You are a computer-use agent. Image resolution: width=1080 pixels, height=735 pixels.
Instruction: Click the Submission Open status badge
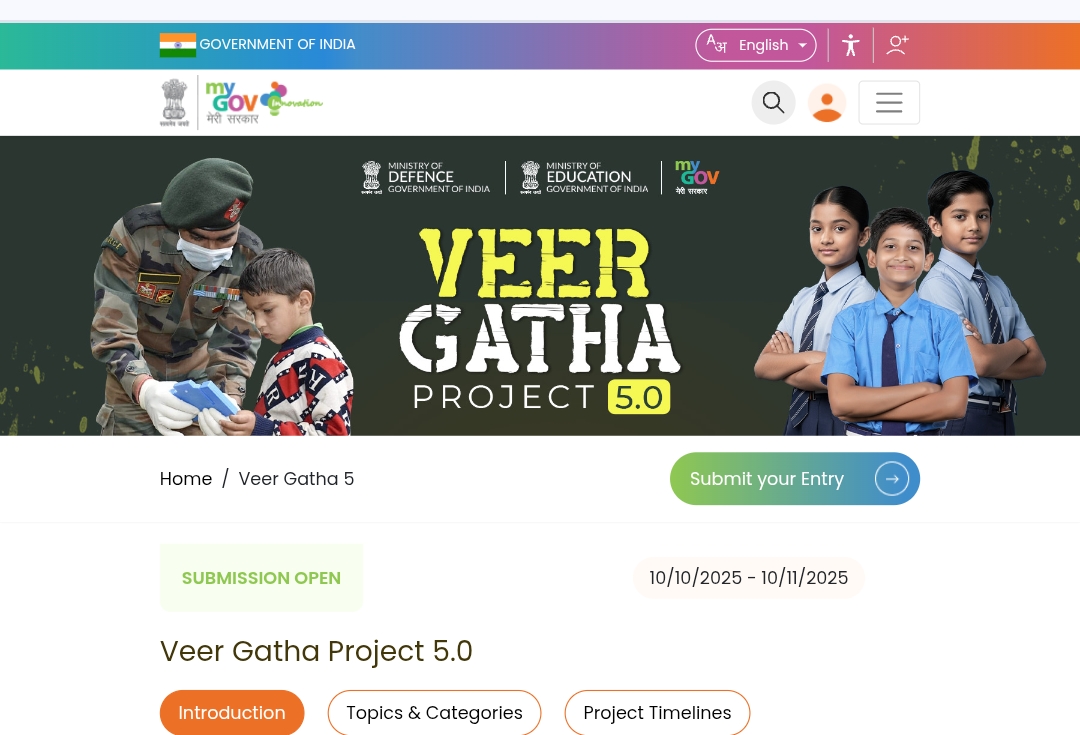[261, 578]
